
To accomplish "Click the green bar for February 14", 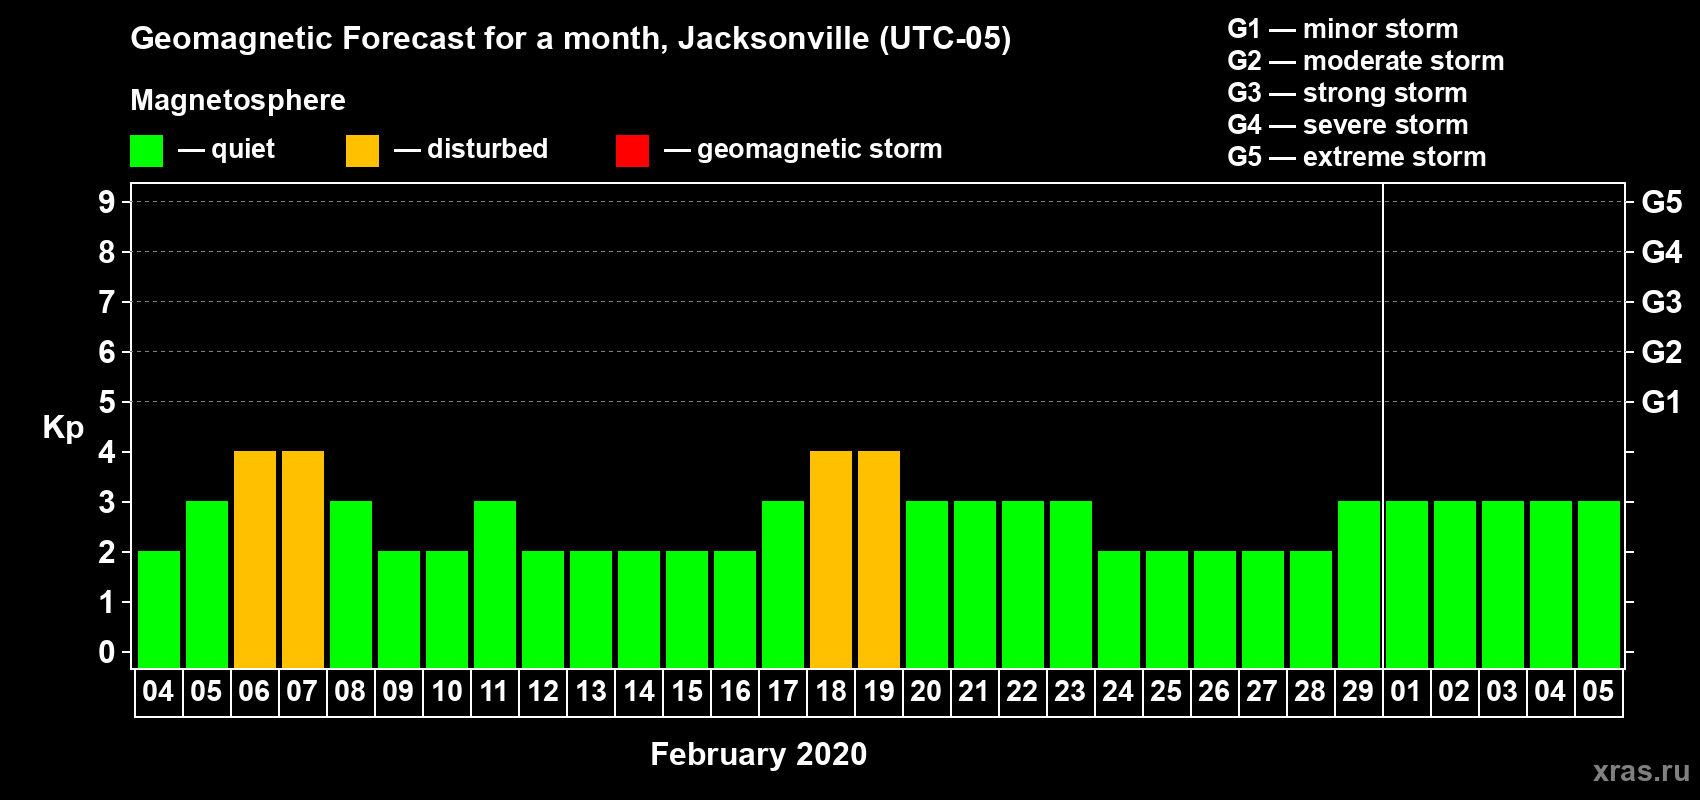I will click(639, 609).
